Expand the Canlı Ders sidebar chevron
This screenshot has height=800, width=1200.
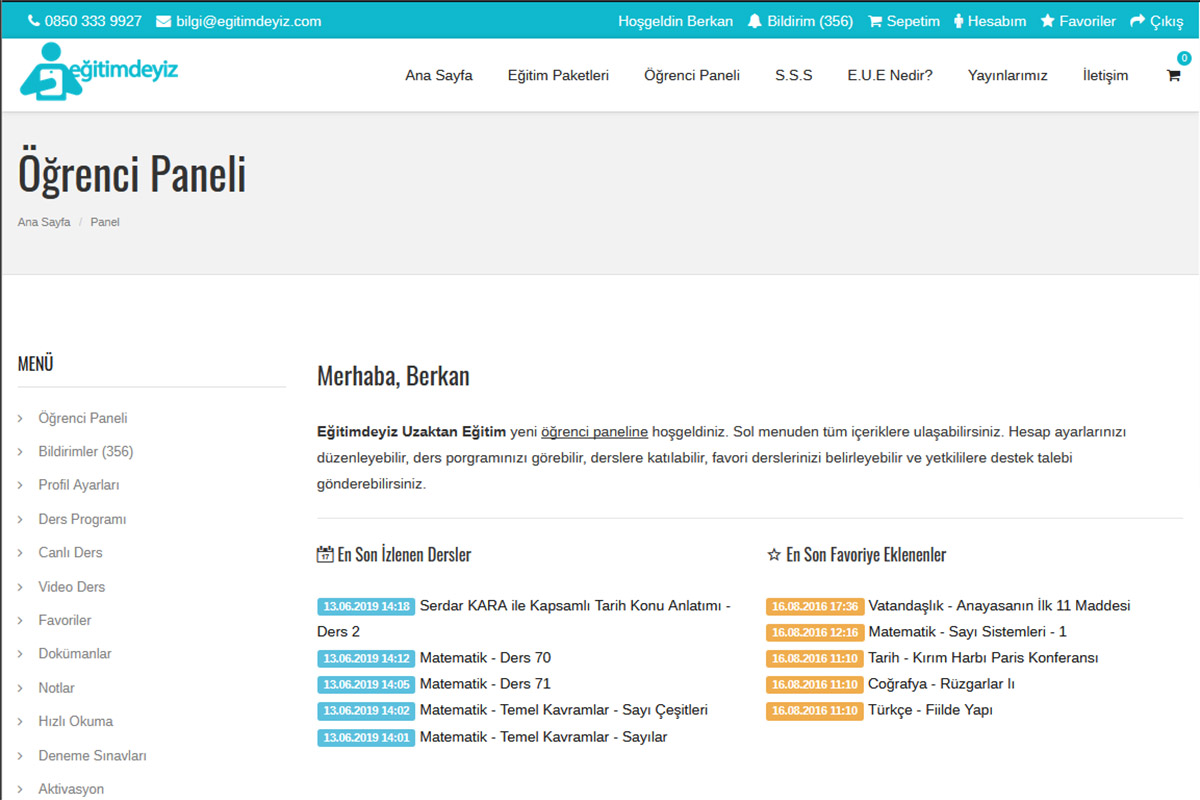pyautogui.click(x=21, y=553)
